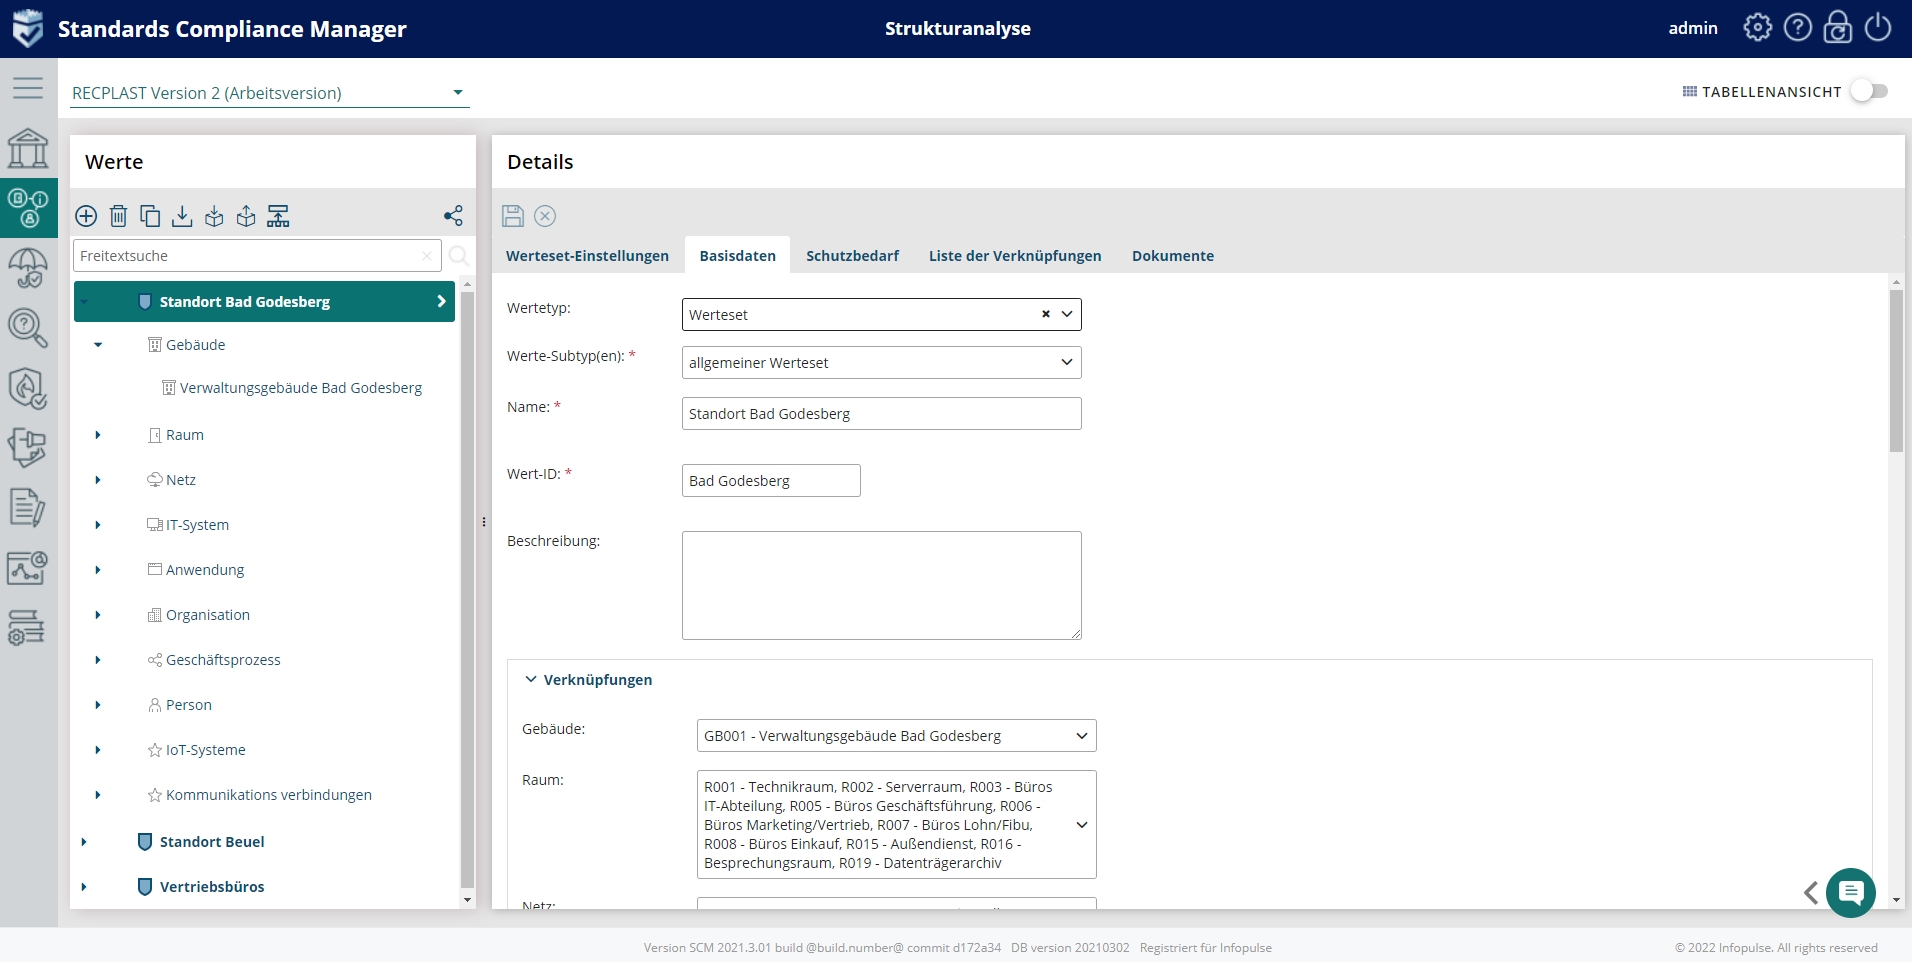The height and width of the screenshot is (962, 1912).
Task: Open the Gebäude link dropdown
Action: pyautogui.click(x=896, y=736)
